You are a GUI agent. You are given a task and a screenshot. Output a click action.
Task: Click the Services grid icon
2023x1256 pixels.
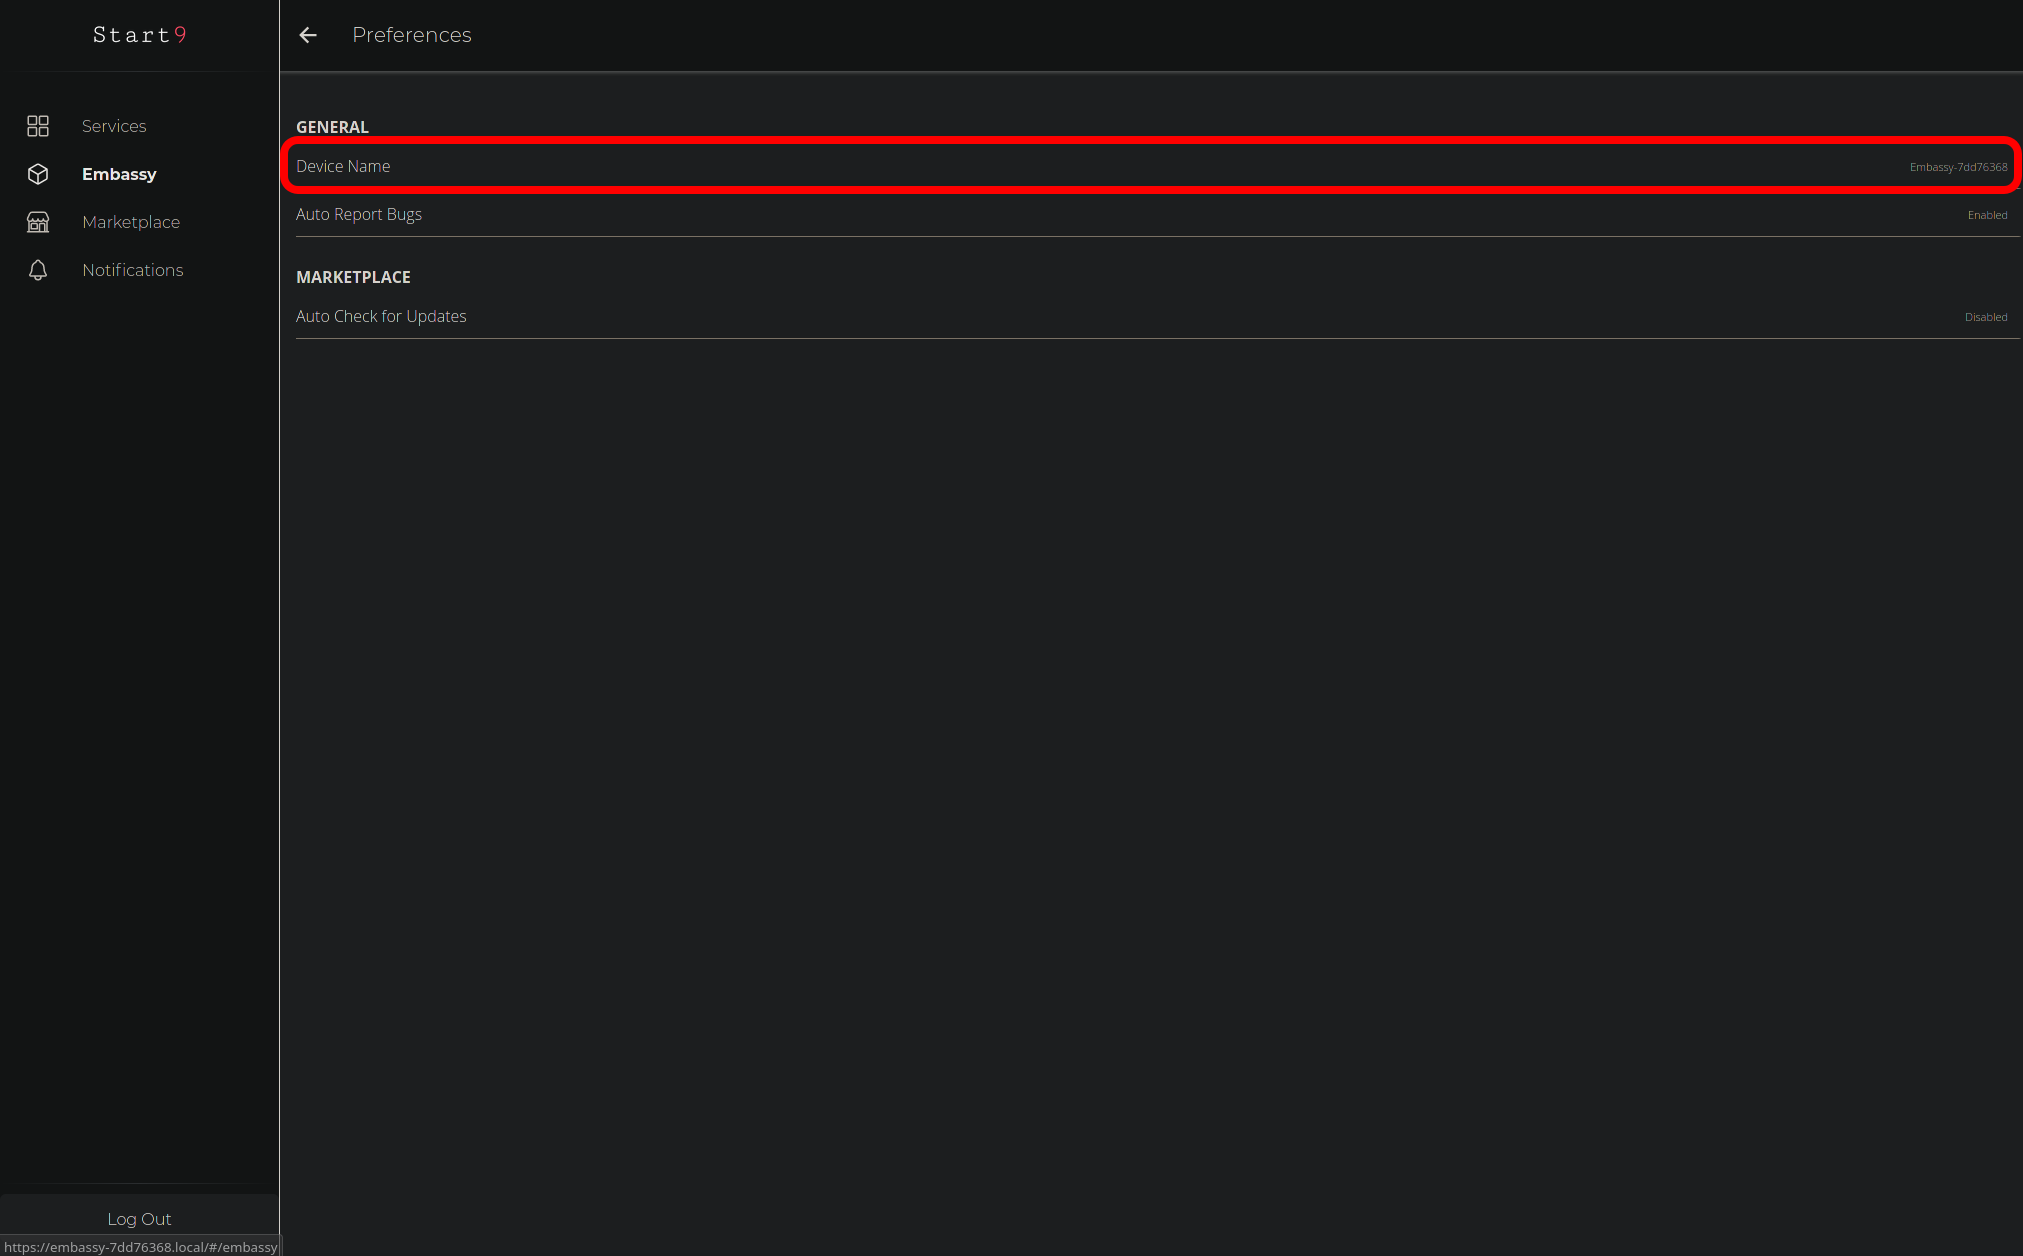coord(38,126)
